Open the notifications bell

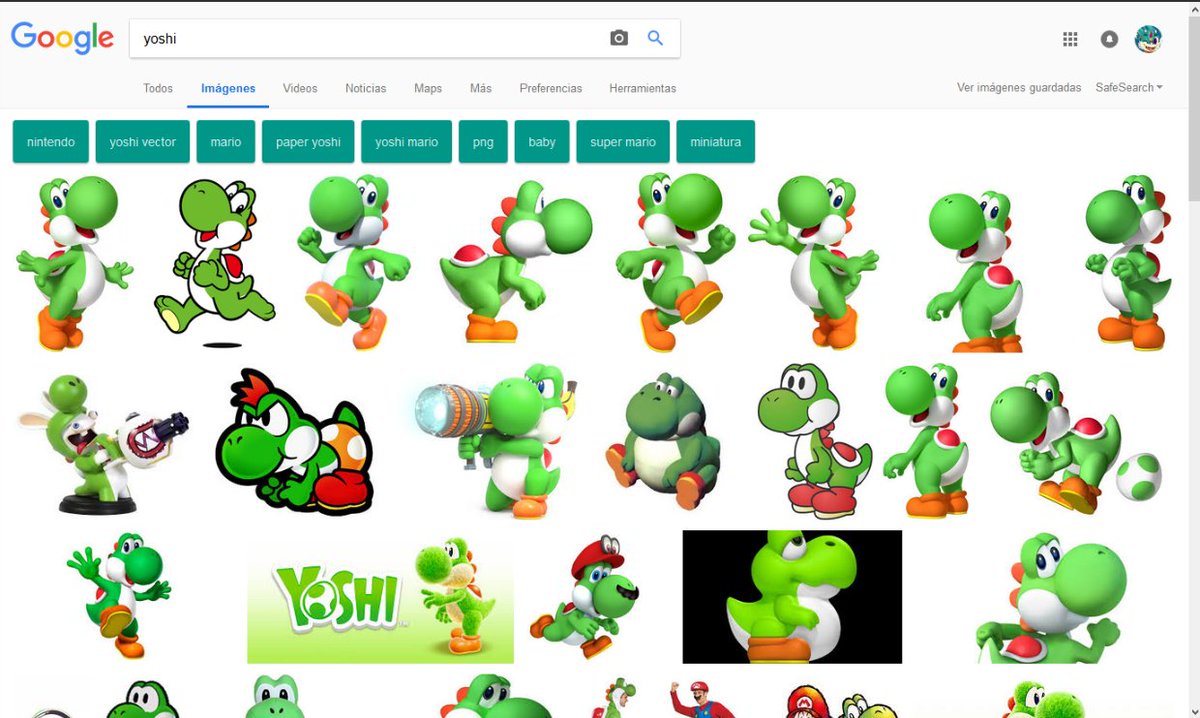[x=1108, y=38]
